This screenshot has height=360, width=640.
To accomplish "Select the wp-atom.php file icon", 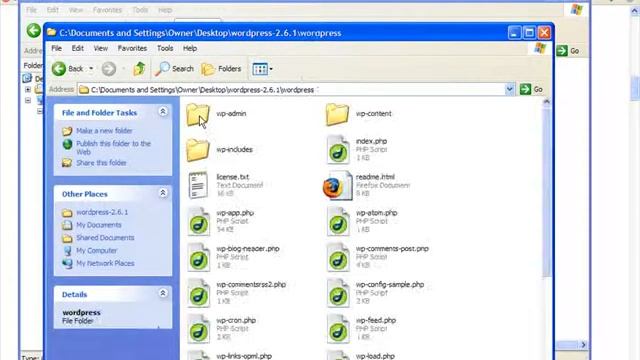I will [338, 222].
